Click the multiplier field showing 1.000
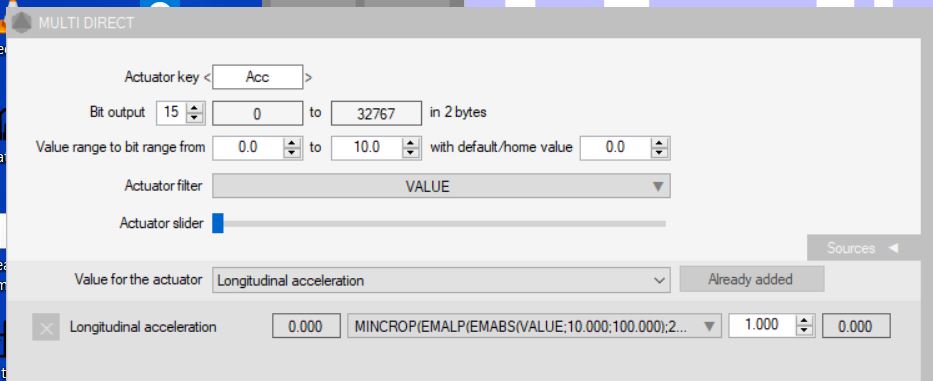The height and width of the screenshot is (381, 933). (762, 325)
